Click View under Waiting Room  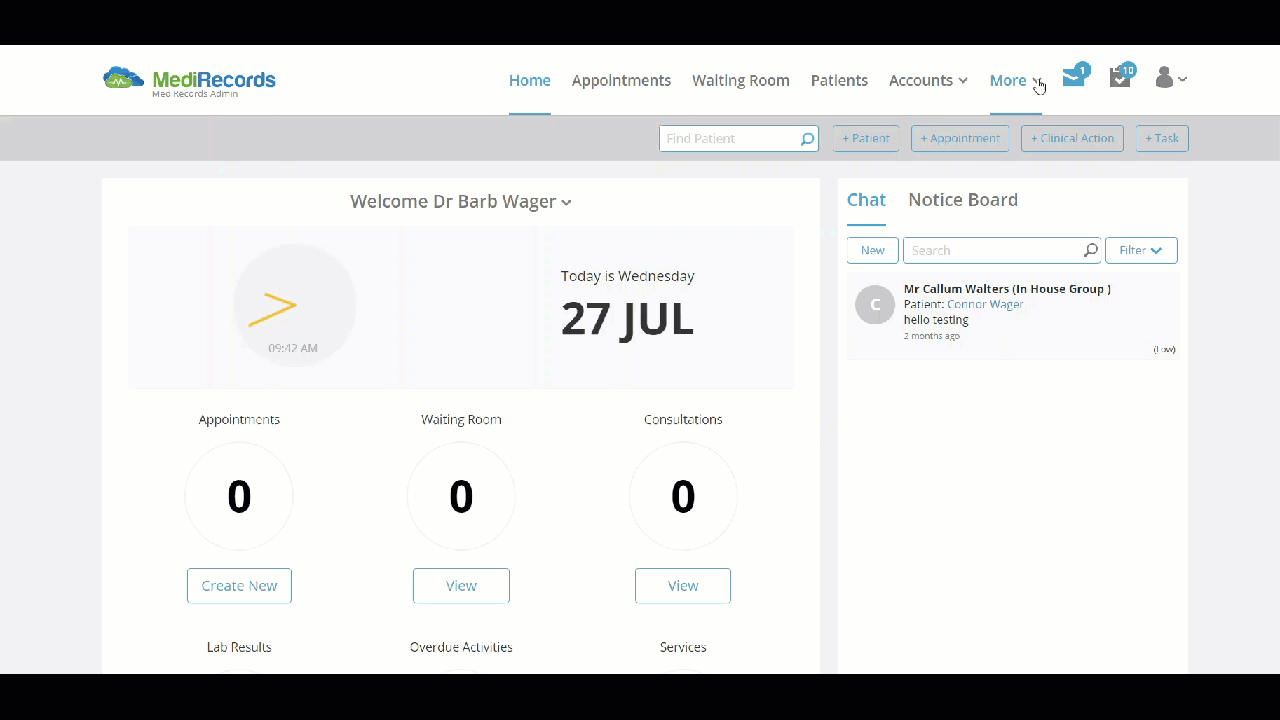click(461, 586)
